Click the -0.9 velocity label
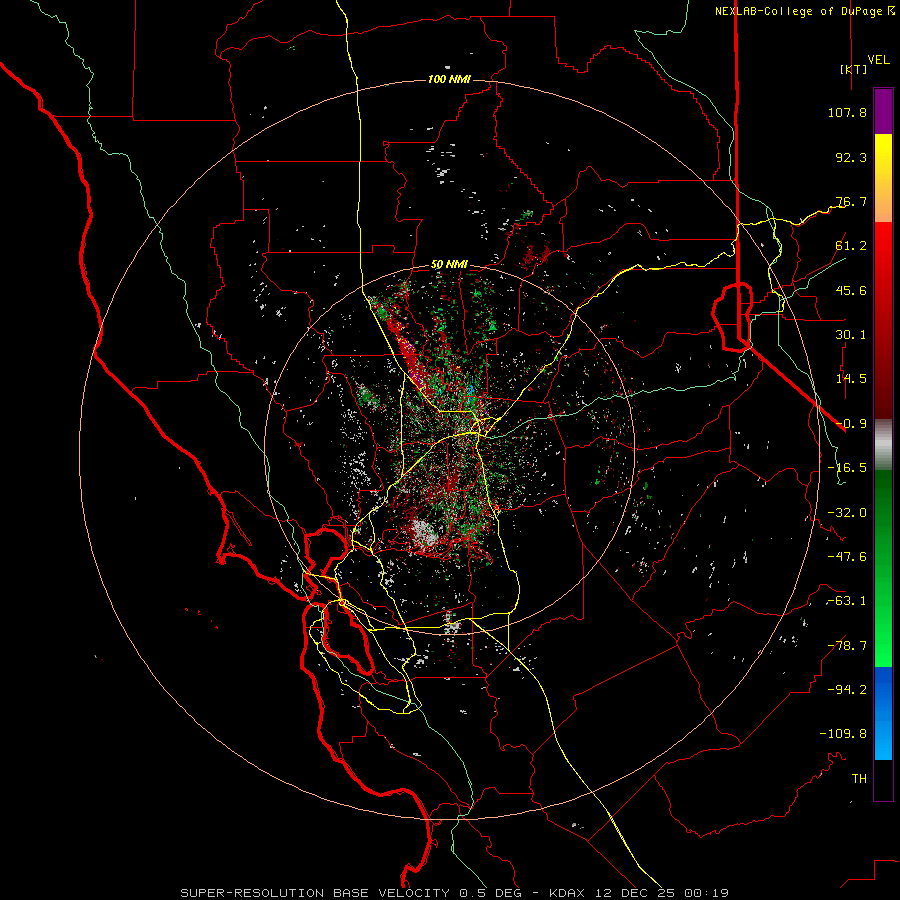The width and height of the screenshot is (900, 900). [x=851, y=424]
